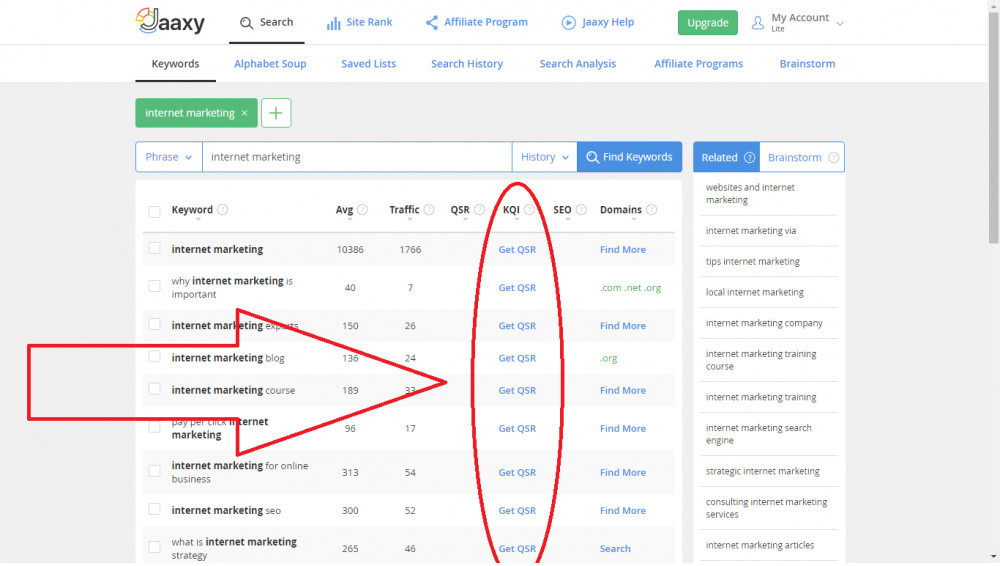Click the magnifier icon next to Search
The width and height of the screenshot is (1000, 566).
click(246, 23)
